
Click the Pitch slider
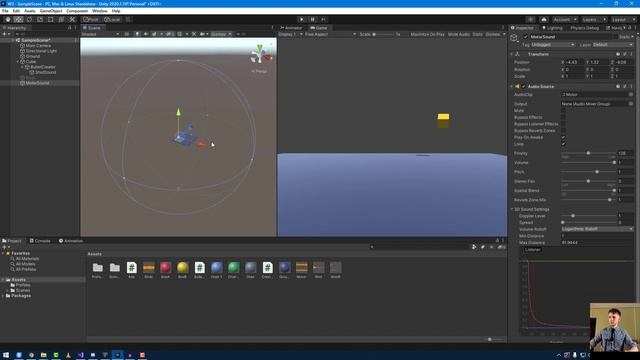588,172
